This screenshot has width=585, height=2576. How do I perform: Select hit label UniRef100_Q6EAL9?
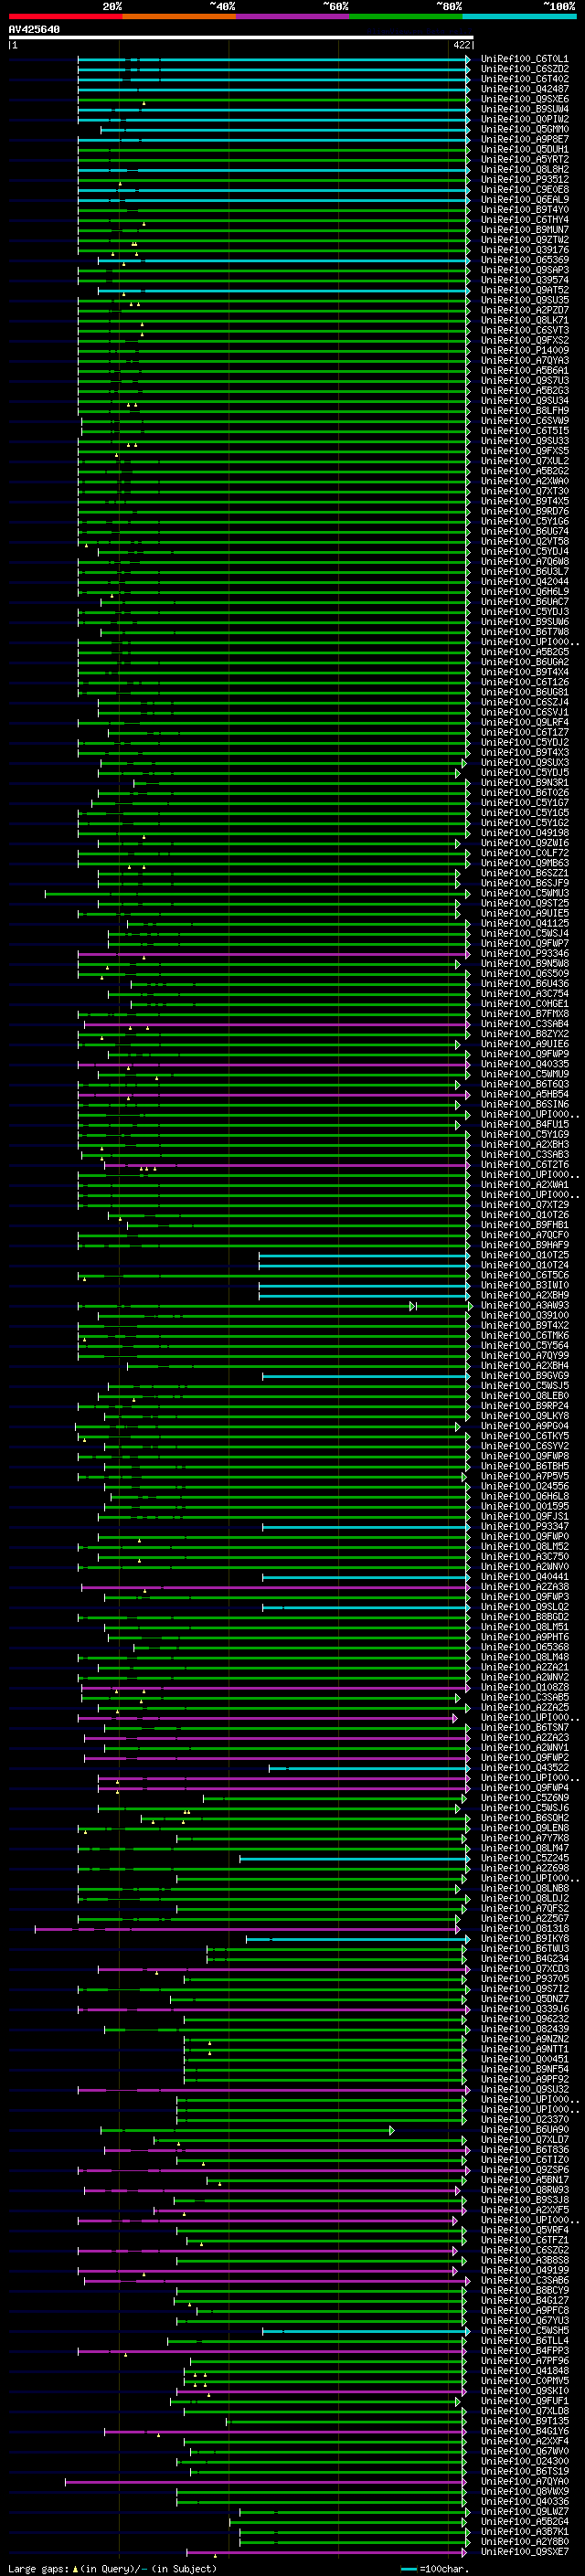point(524,199)
